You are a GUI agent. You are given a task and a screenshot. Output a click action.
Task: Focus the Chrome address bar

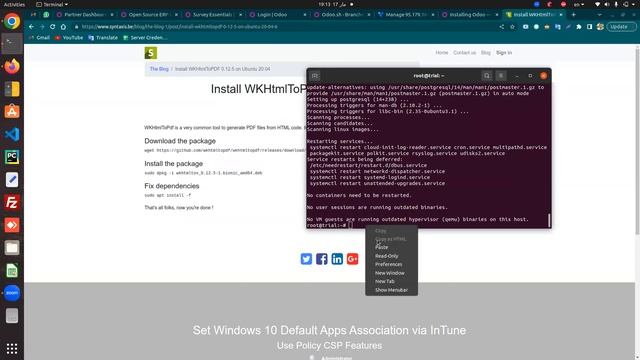286,27
